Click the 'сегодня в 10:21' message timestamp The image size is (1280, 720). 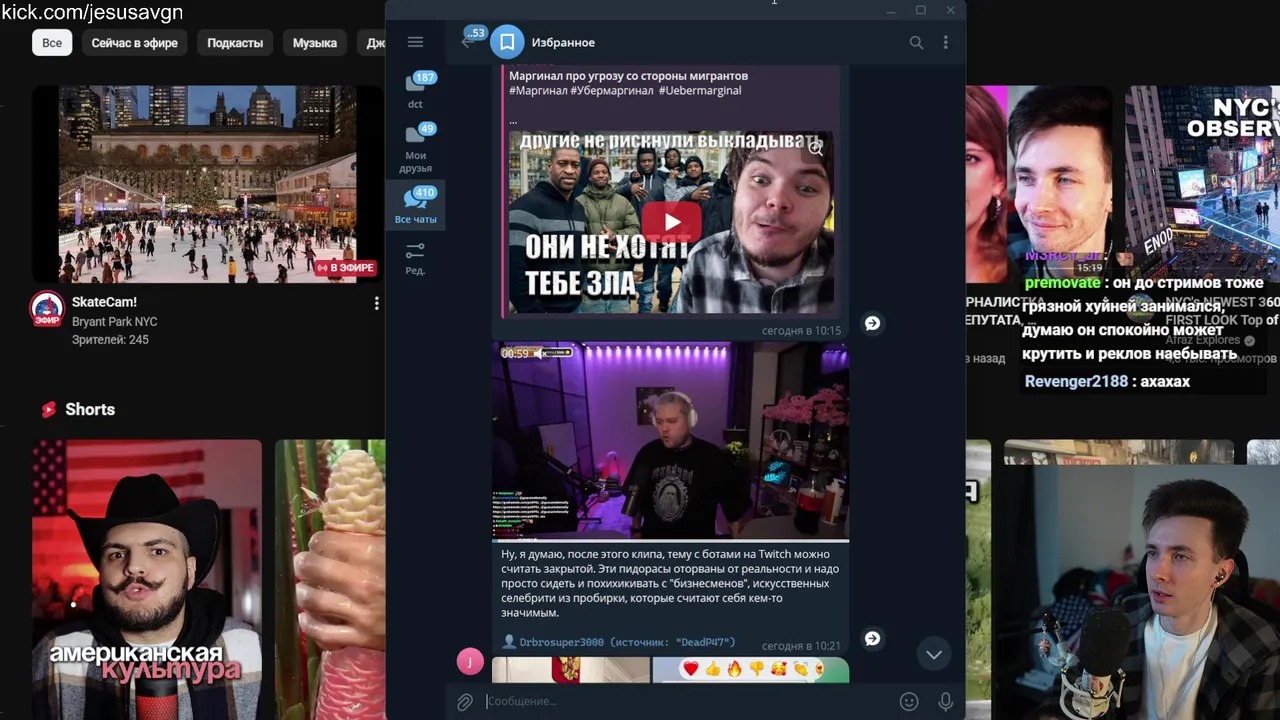pyautogui.click(x=801, y=646)
